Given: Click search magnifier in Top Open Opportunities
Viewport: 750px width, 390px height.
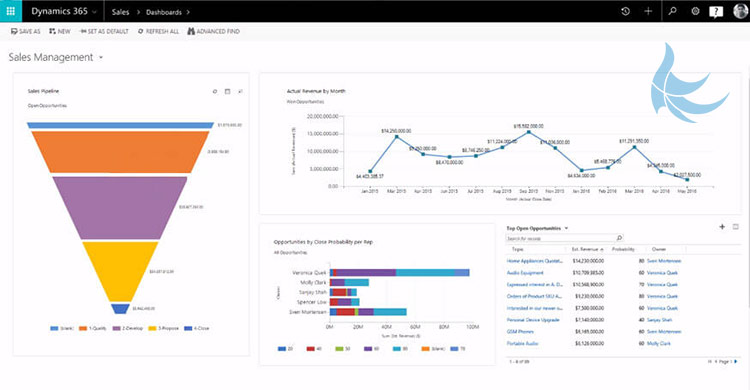Looking at the screenshot, I should [619, 238].
